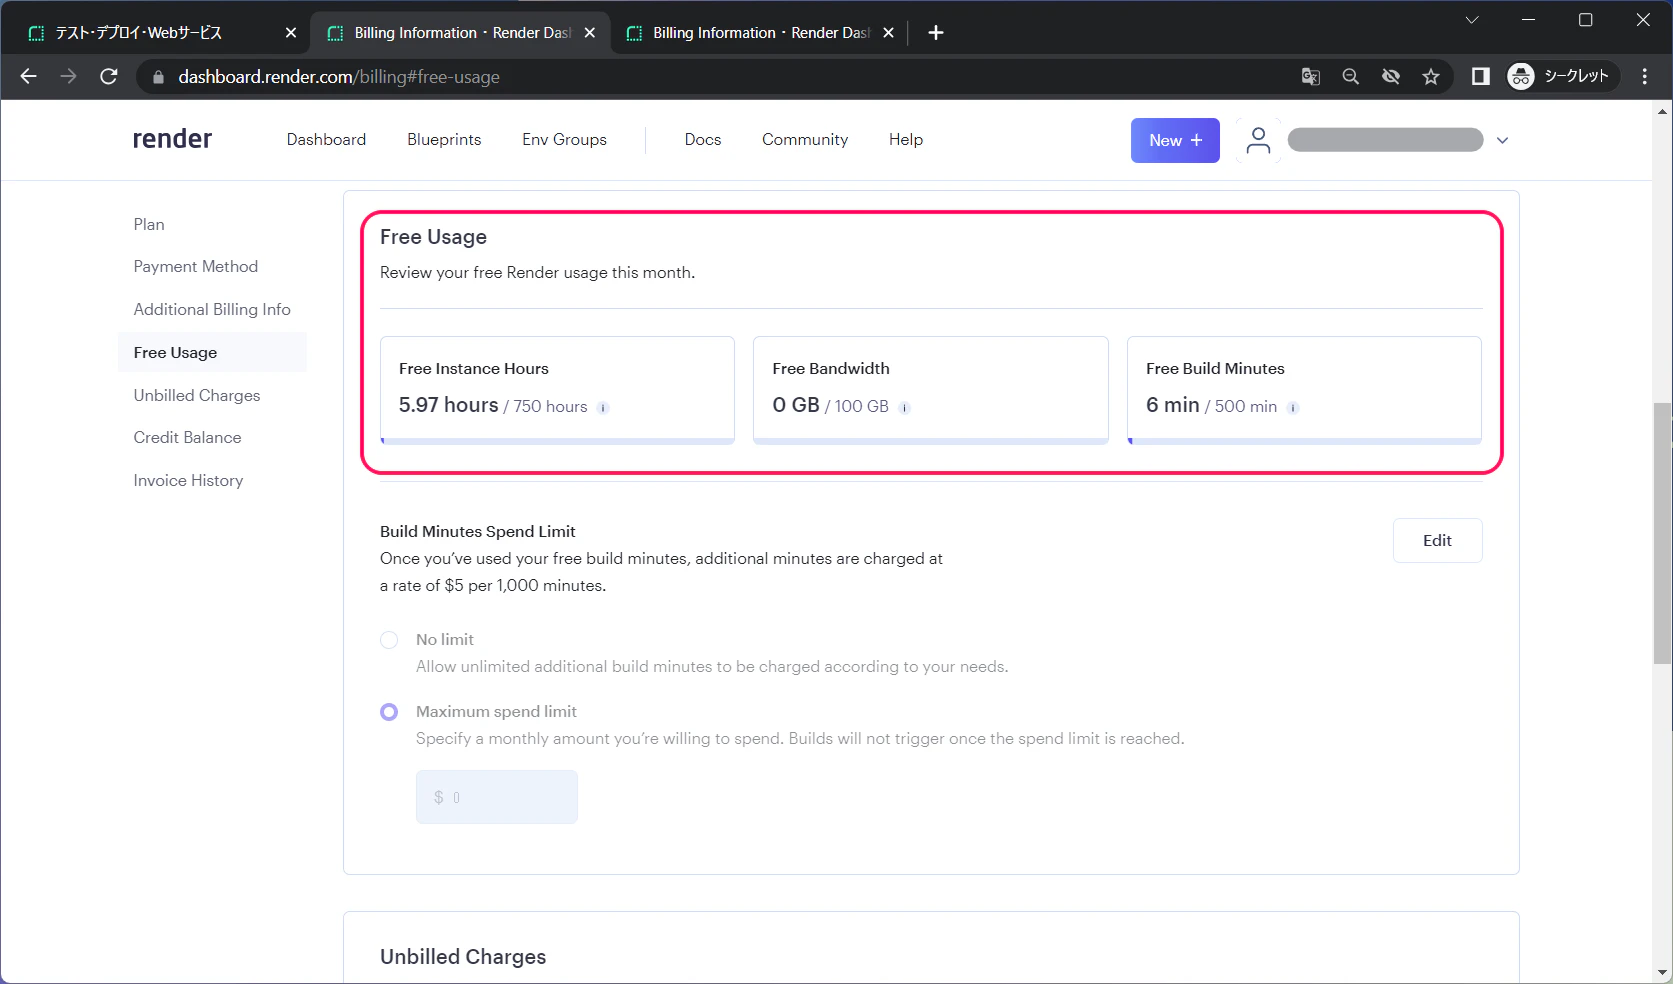Click the render logo
Viewport: 1673px width, 984px height.
pyautogui.click(x=172, y=139)
